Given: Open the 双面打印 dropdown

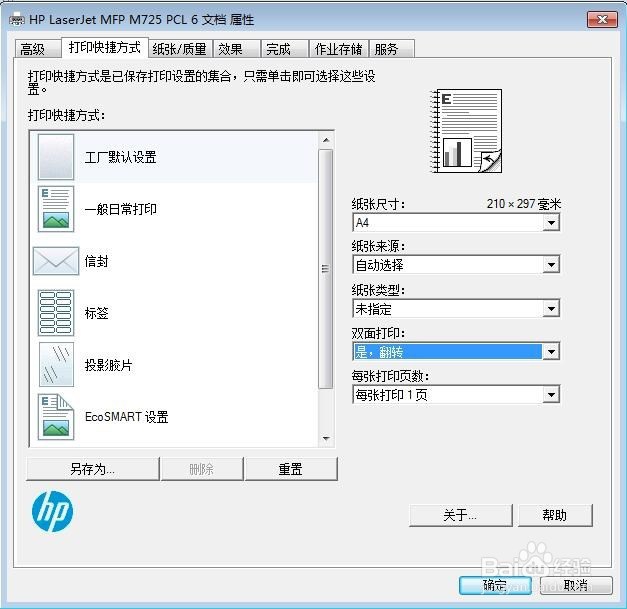Looking at the screenshot, I should coord(456,351).
